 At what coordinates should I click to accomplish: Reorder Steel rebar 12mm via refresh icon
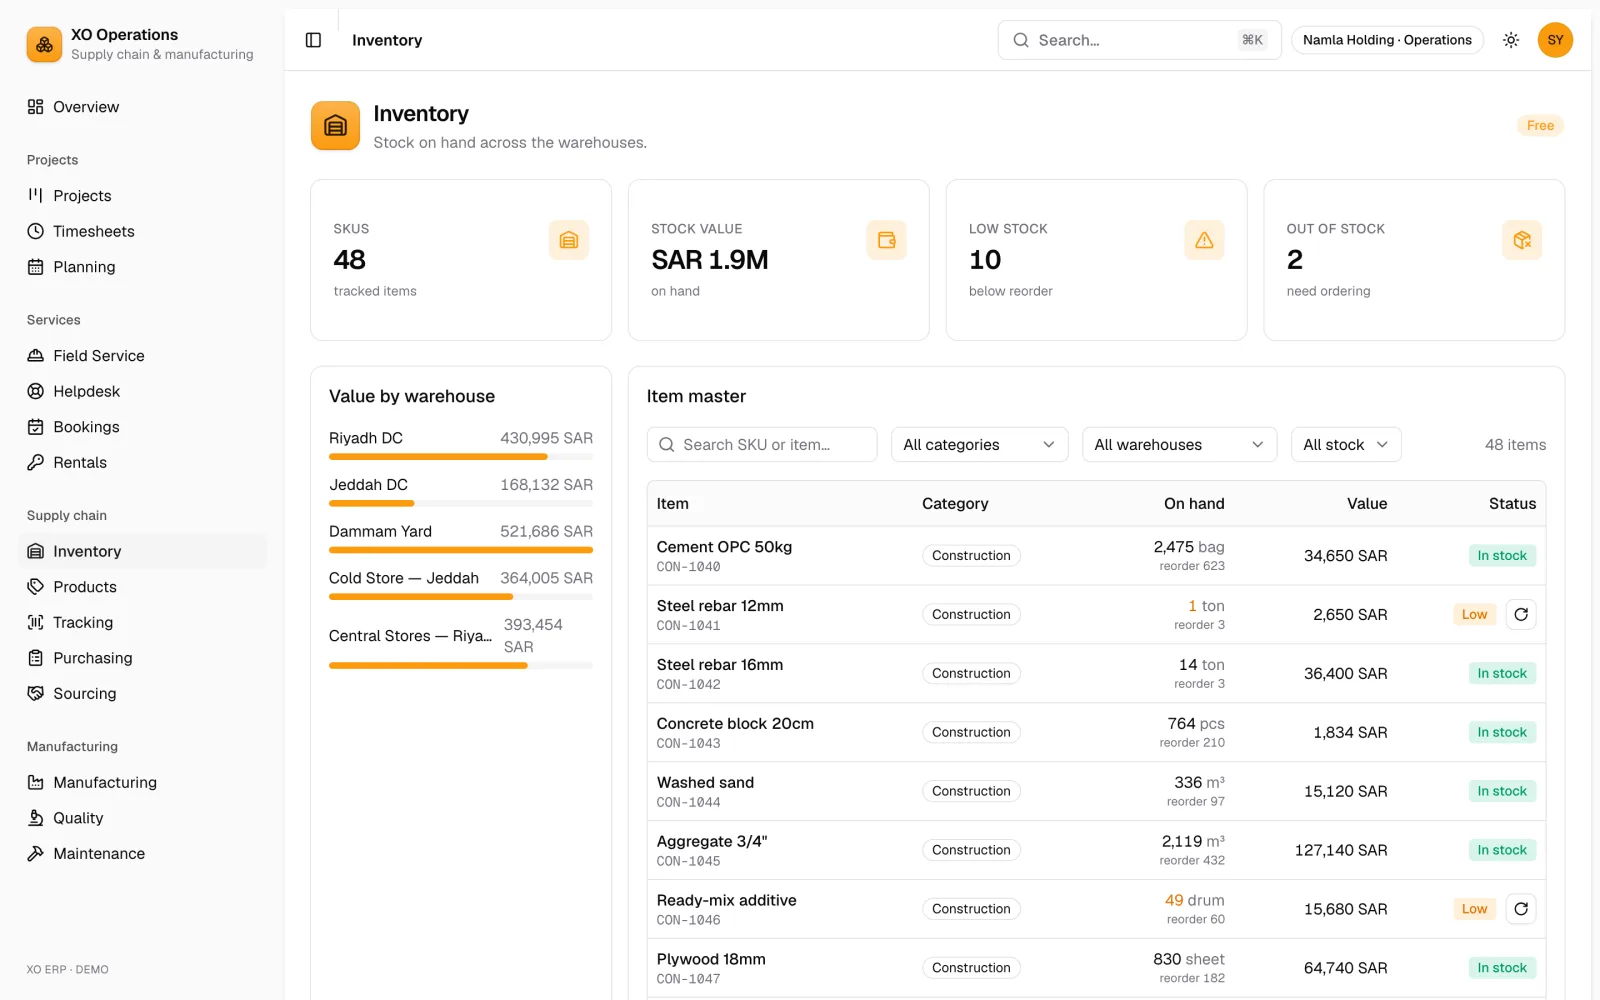(1521, 615)
